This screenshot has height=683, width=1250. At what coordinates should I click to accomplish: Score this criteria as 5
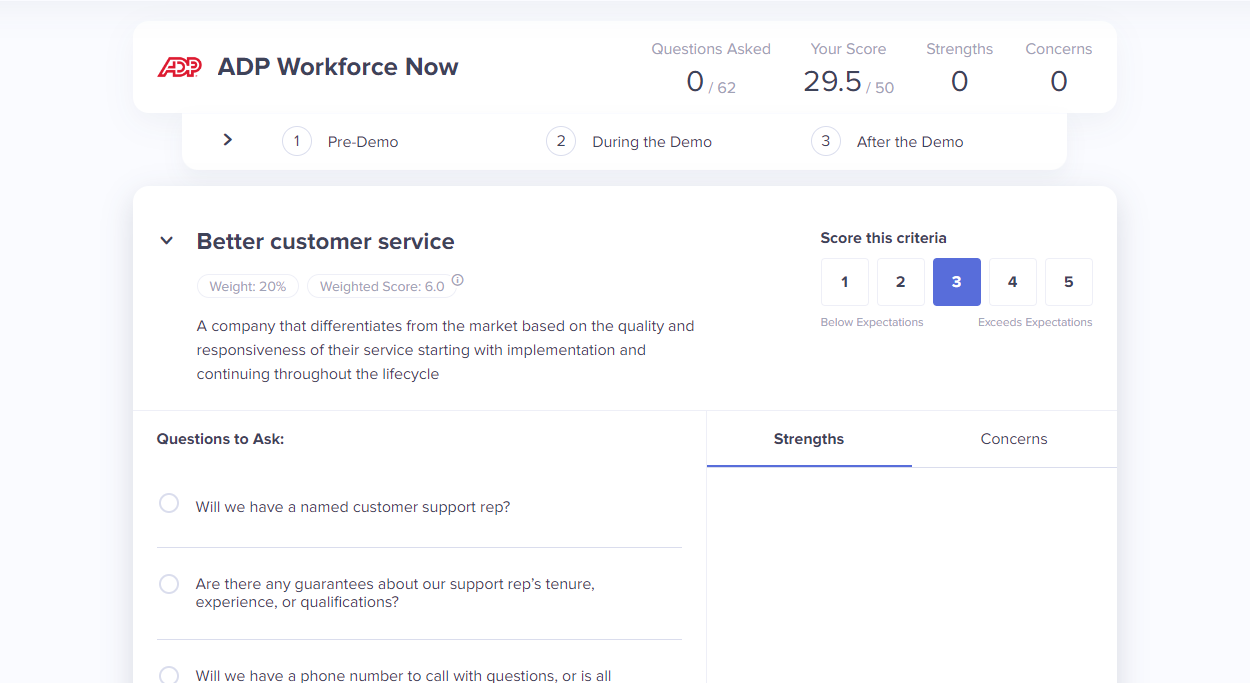coord(1069,282)
